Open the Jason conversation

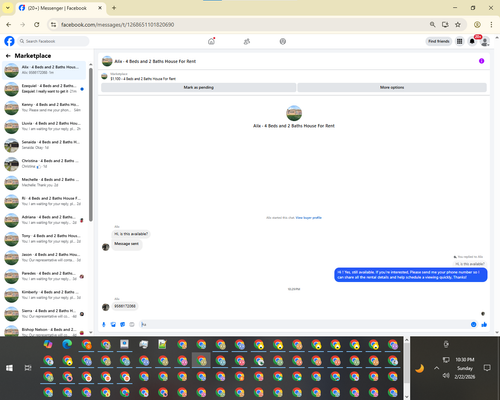pyautogui.click(x=44, y=257)
